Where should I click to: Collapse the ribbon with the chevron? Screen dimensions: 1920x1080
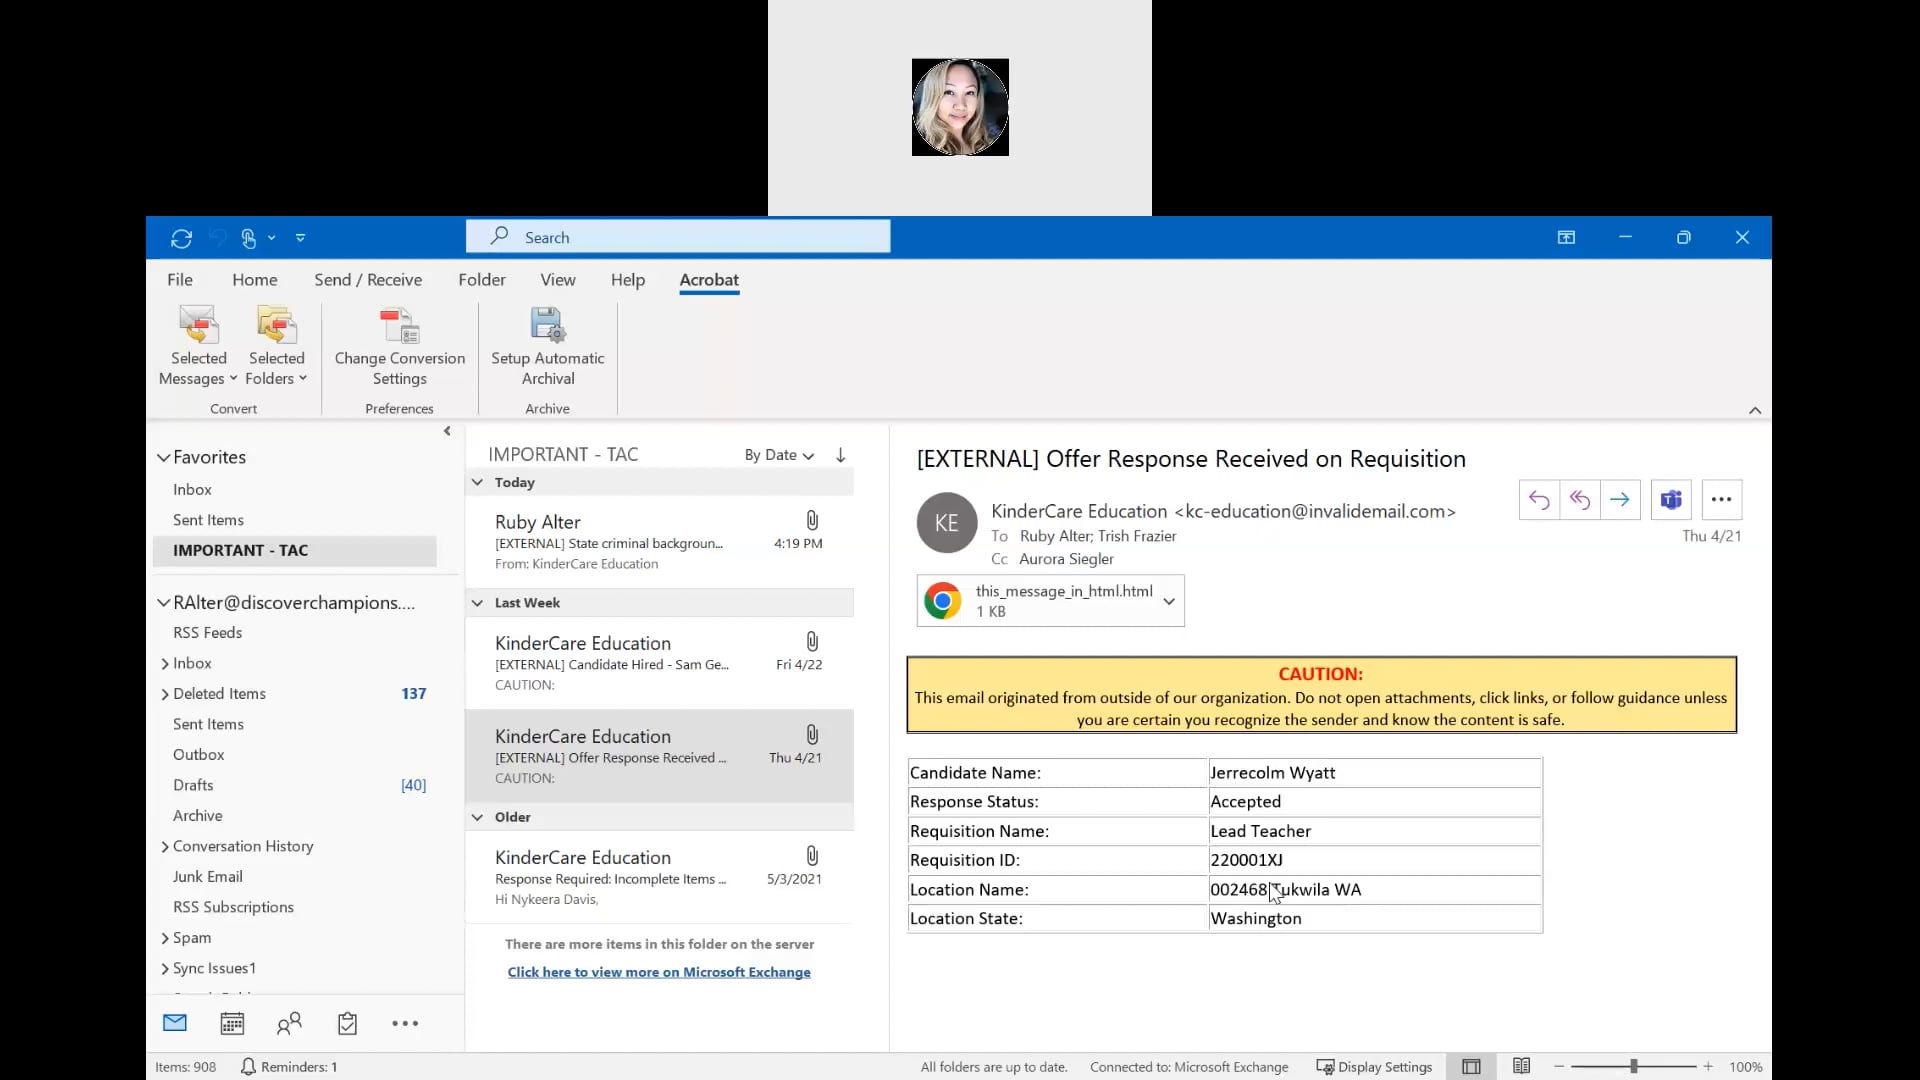click(1755, 410)
